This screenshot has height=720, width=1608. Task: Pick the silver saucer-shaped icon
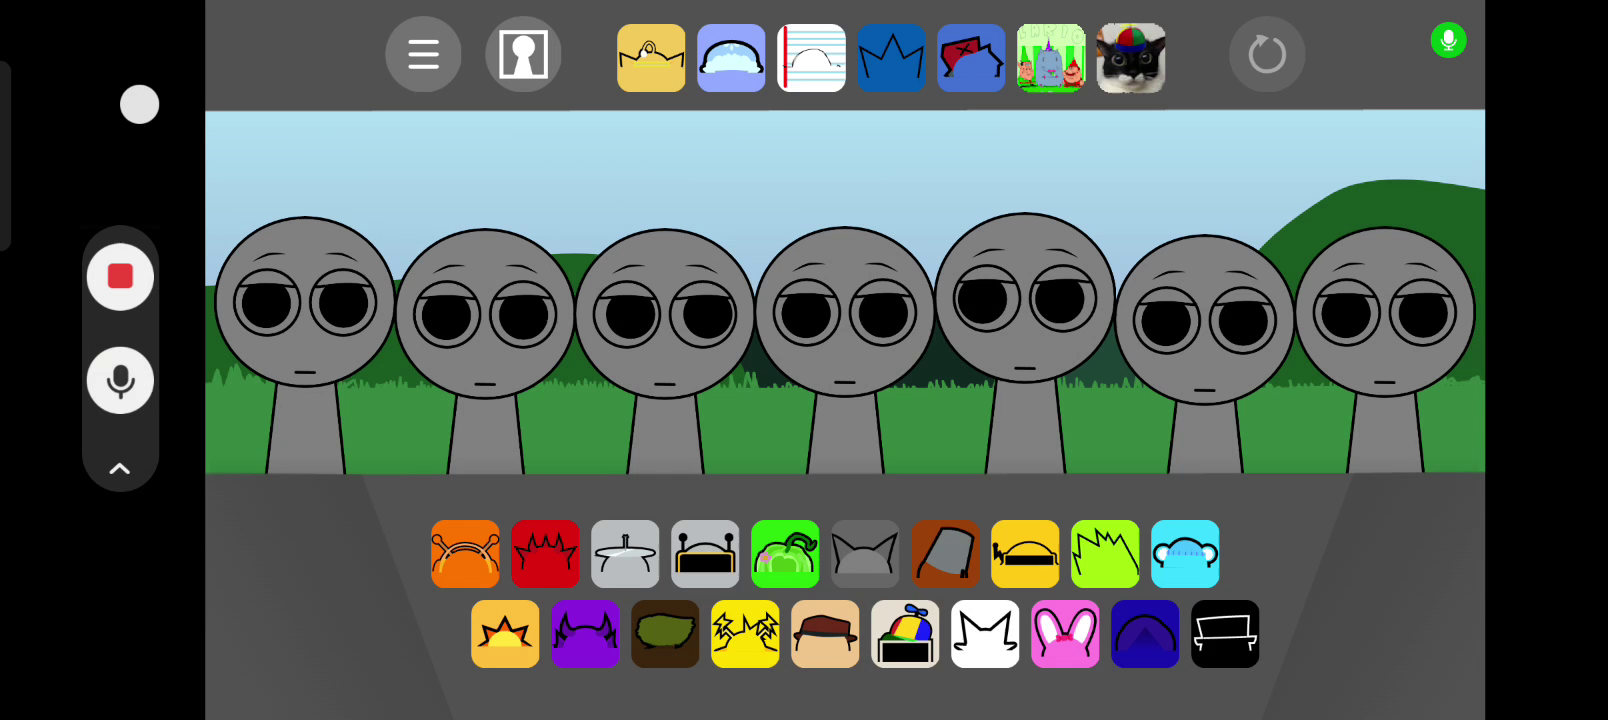(x=625, y=554)
